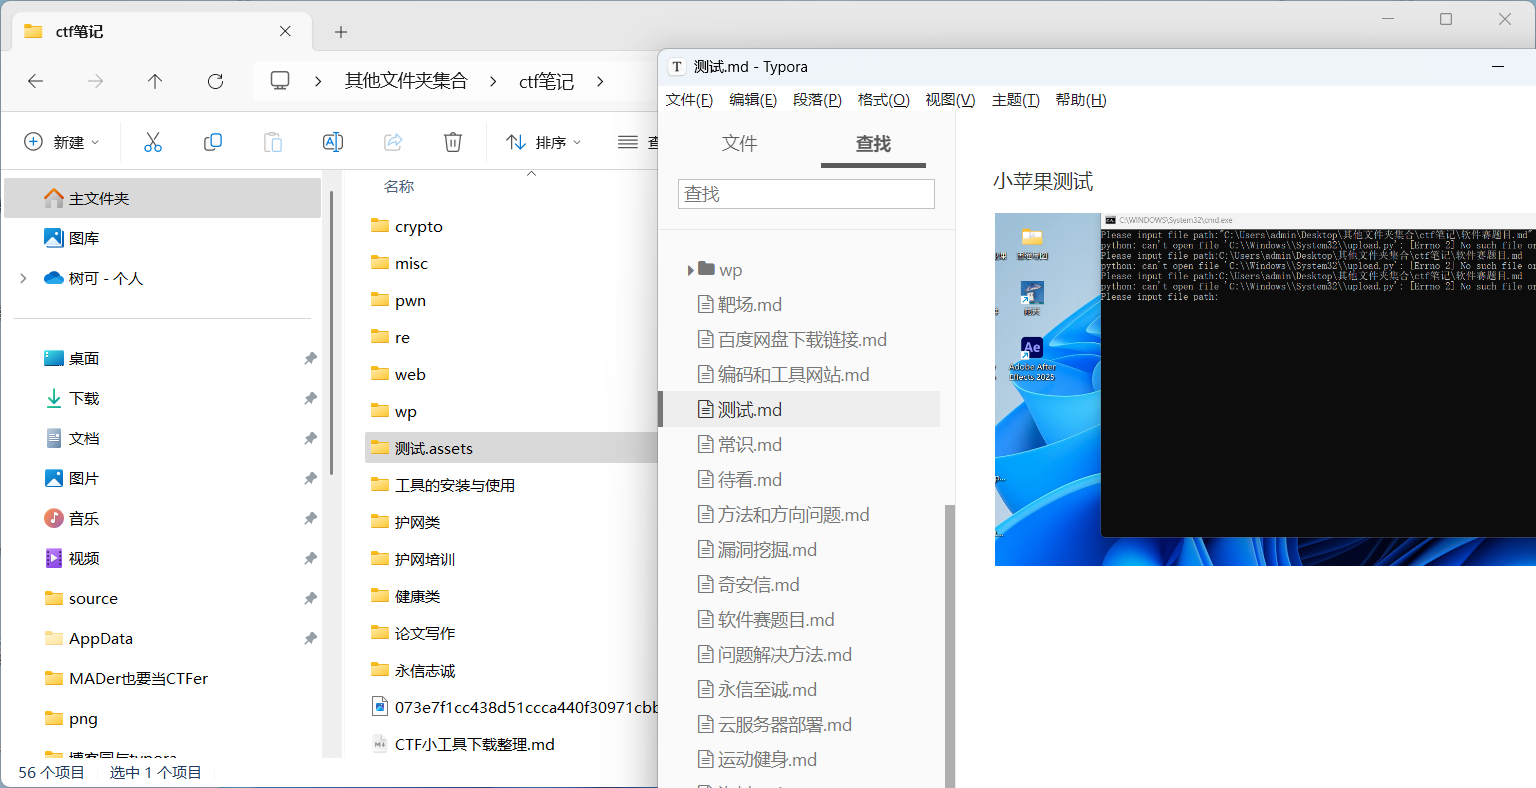Screen dimensions: 1536x788
Task: Open the 格式(O) menu in Typora
Action: point(883,100)
